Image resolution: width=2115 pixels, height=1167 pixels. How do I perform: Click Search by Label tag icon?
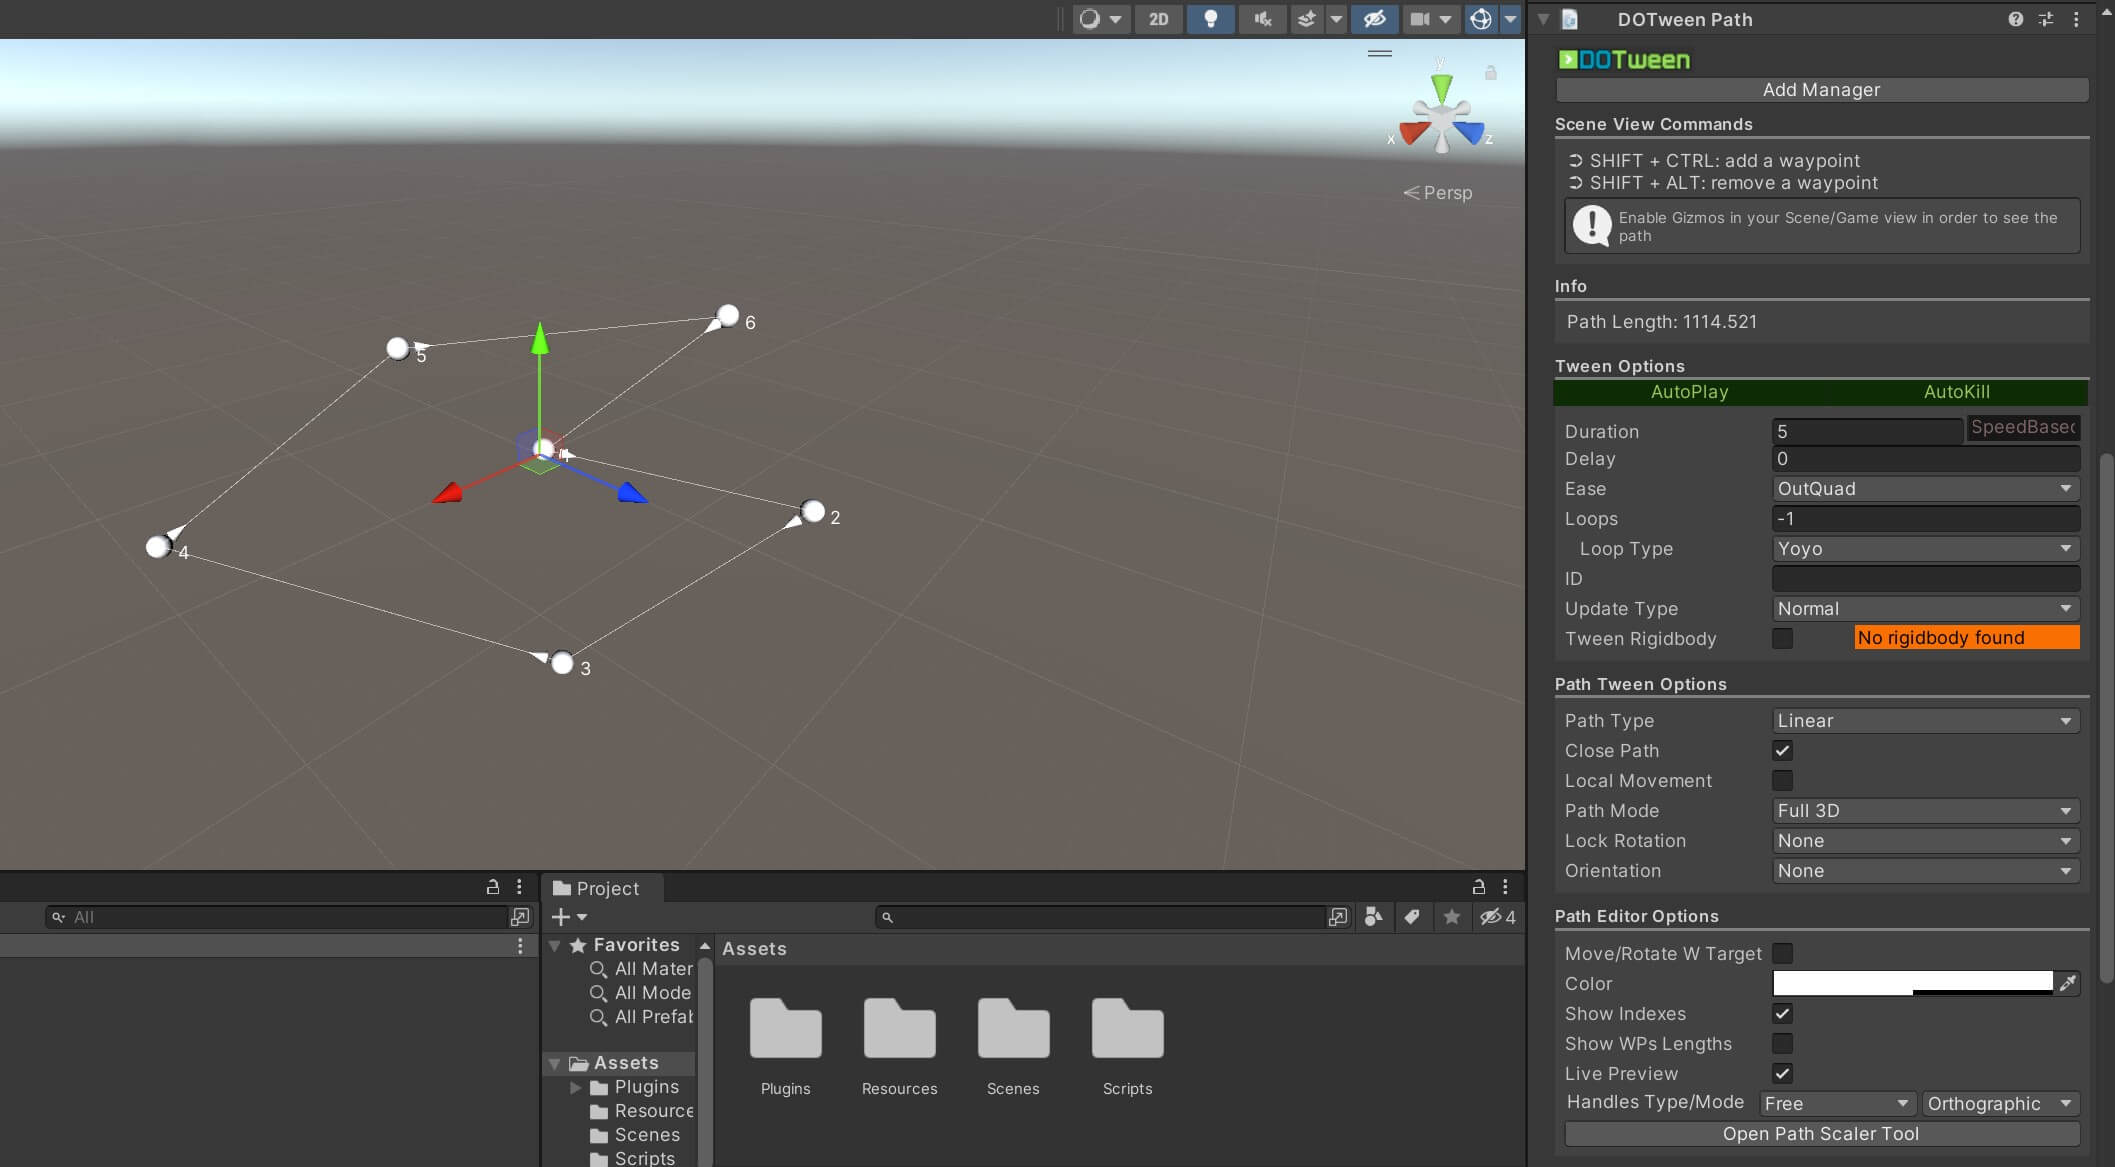click(x=1411, y=917)
